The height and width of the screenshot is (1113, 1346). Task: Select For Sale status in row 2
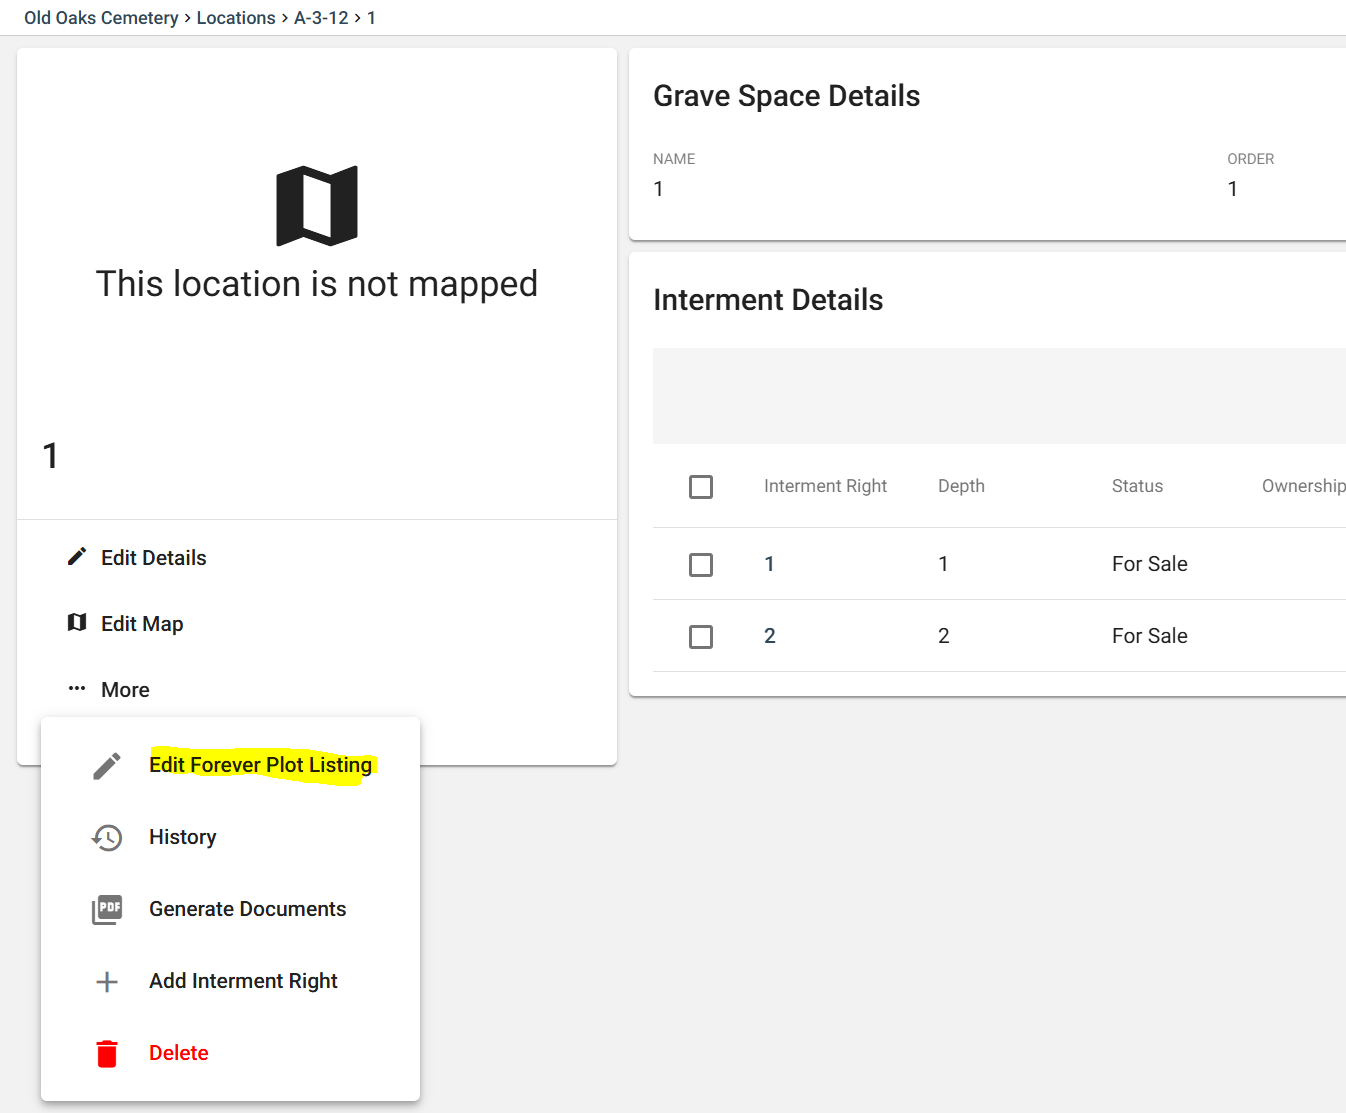[1150, 636]
